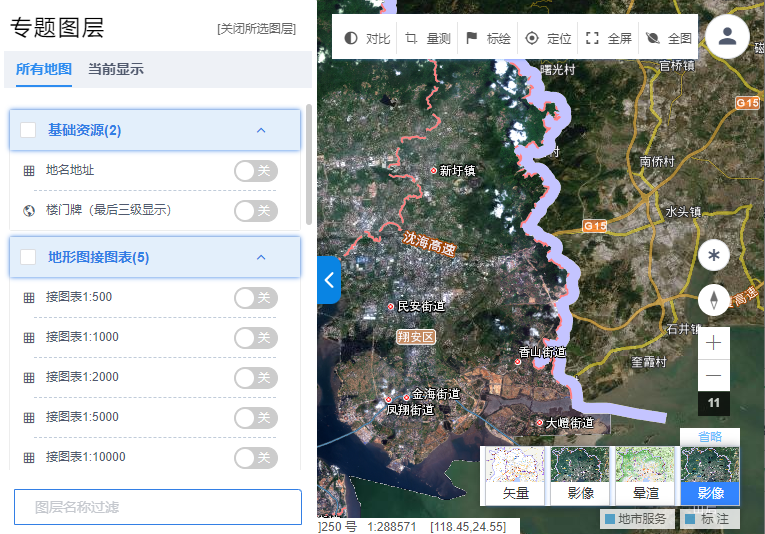Image resolution: width=765 pixels, height=534 pixels.
Task: Zoom out with the minus button
Action: tap(714, 376)
